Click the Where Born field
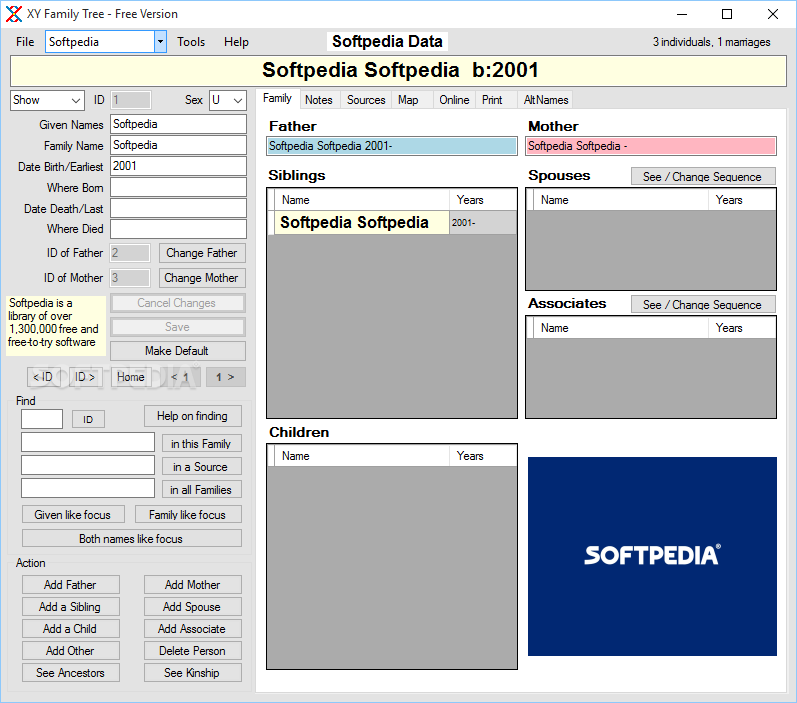This screenshot has width=797, height=703. tap(178, 187)
